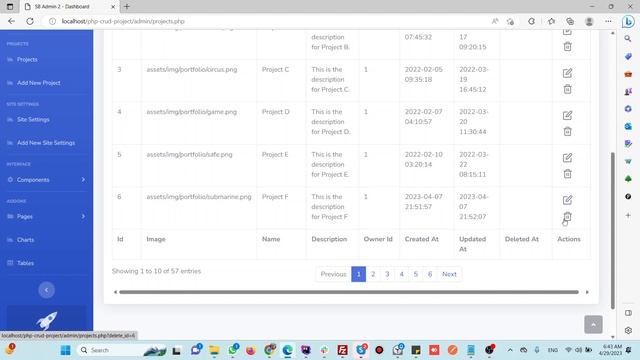Click Previous pagination button
640x360 pixels.
[333, 274]
